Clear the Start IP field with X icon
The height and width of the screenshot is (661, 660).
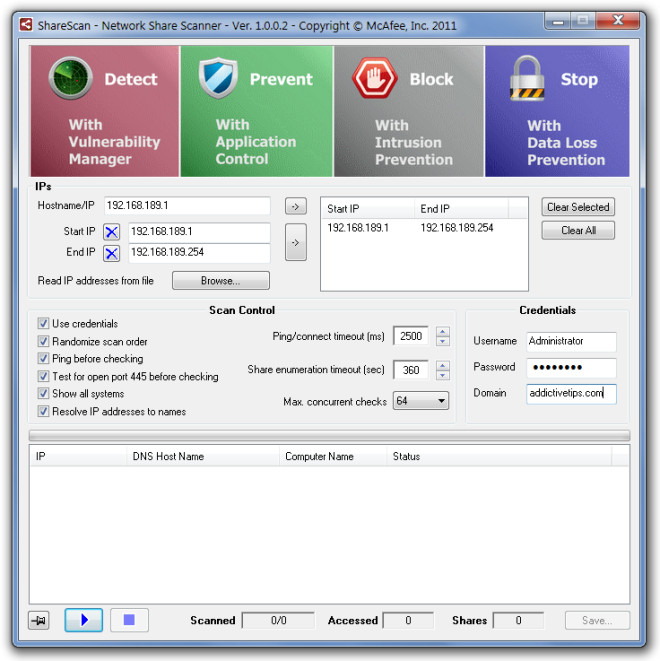(x=112, y=232)
